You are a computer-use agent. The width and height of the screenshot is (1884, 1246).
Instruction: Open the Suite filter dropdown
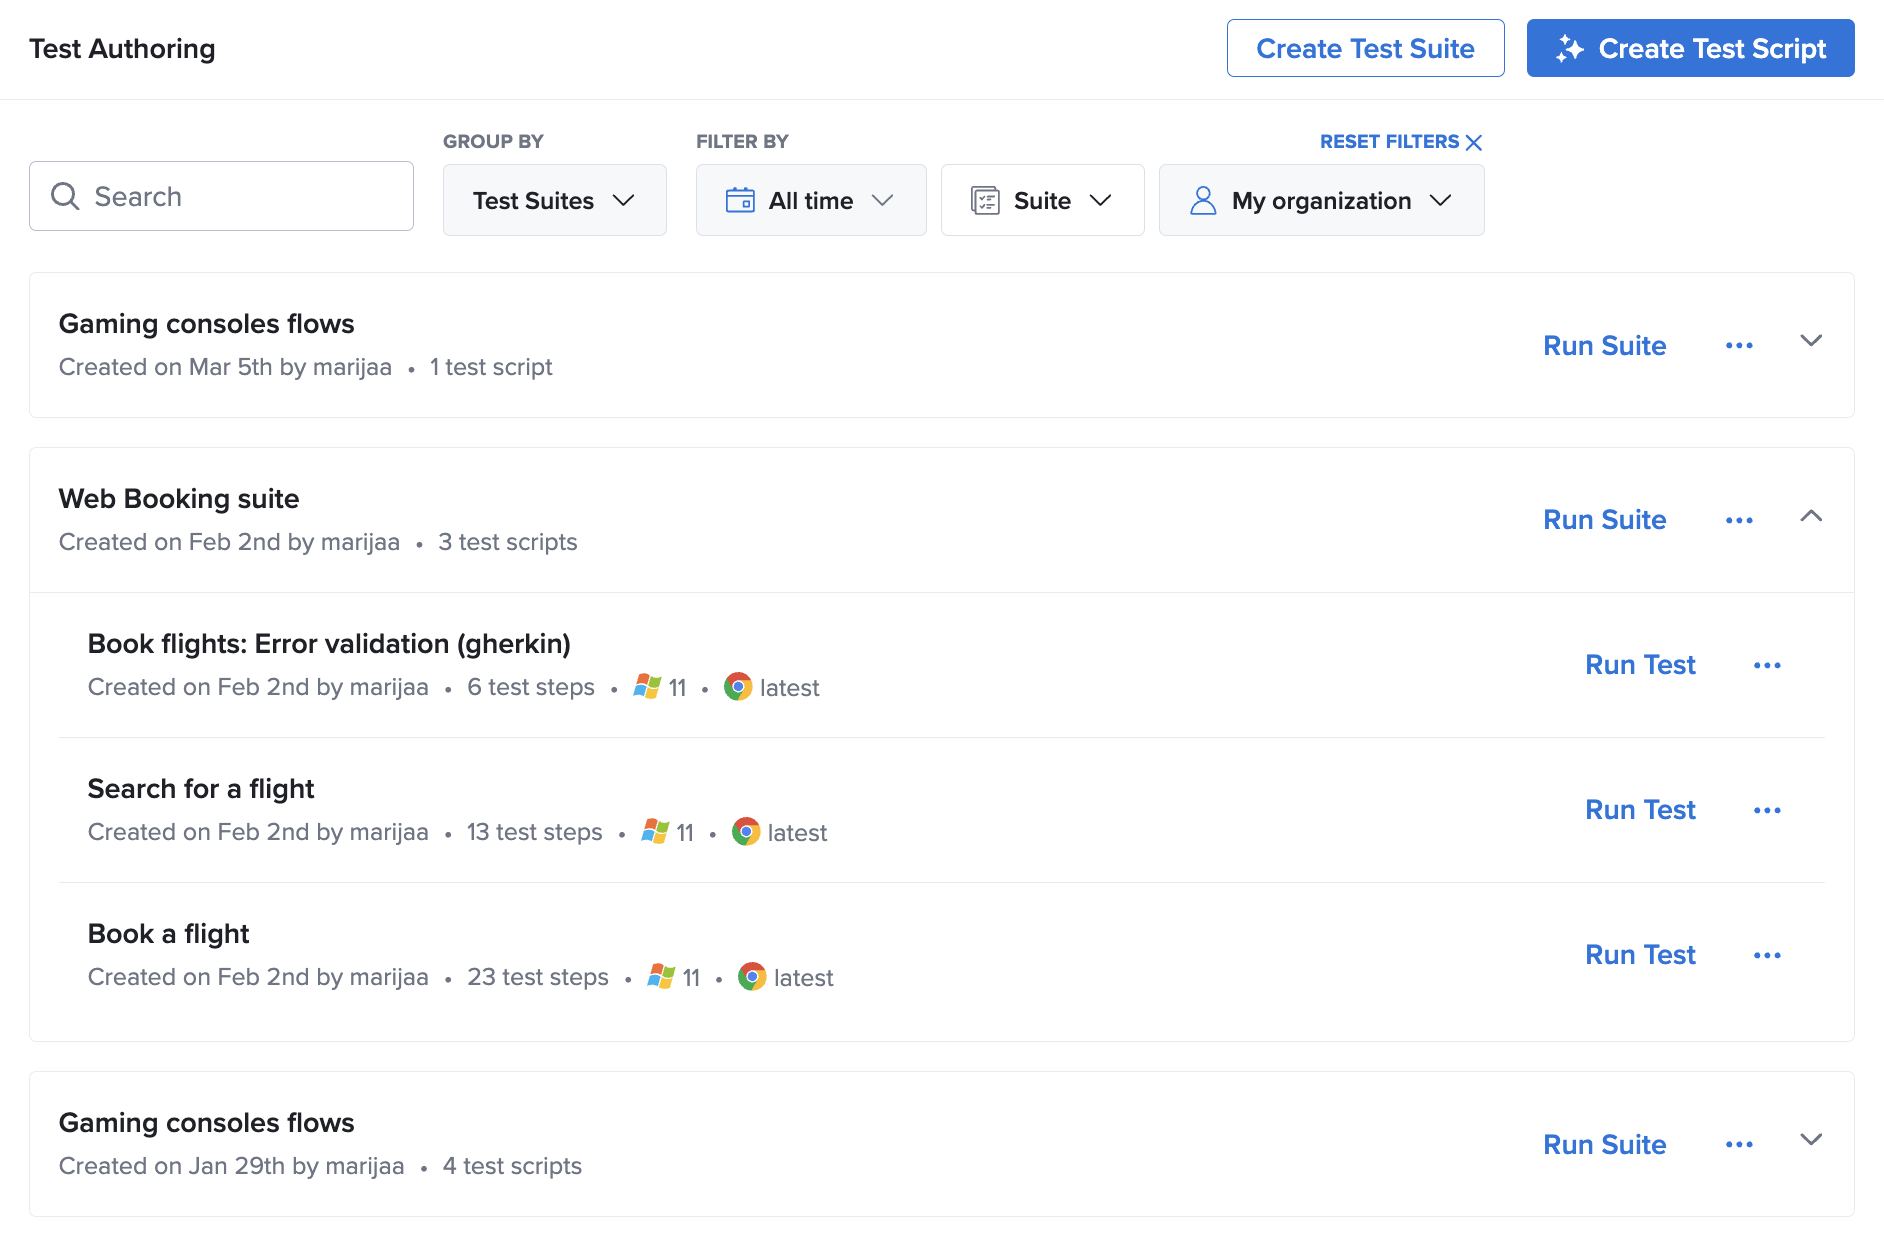coord(1042,200)
